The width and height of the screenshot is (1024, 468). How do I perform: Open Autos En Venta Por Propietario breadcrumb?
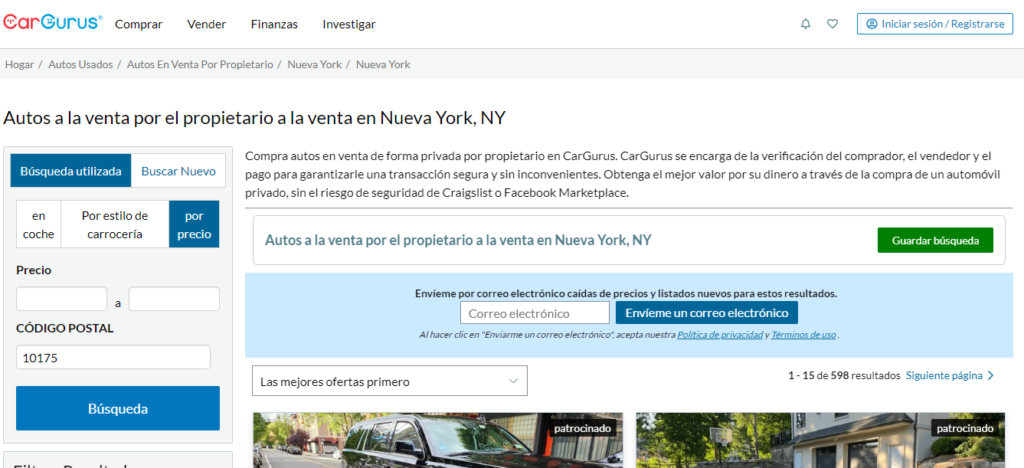pyautogui.click(x=200, y=65)
